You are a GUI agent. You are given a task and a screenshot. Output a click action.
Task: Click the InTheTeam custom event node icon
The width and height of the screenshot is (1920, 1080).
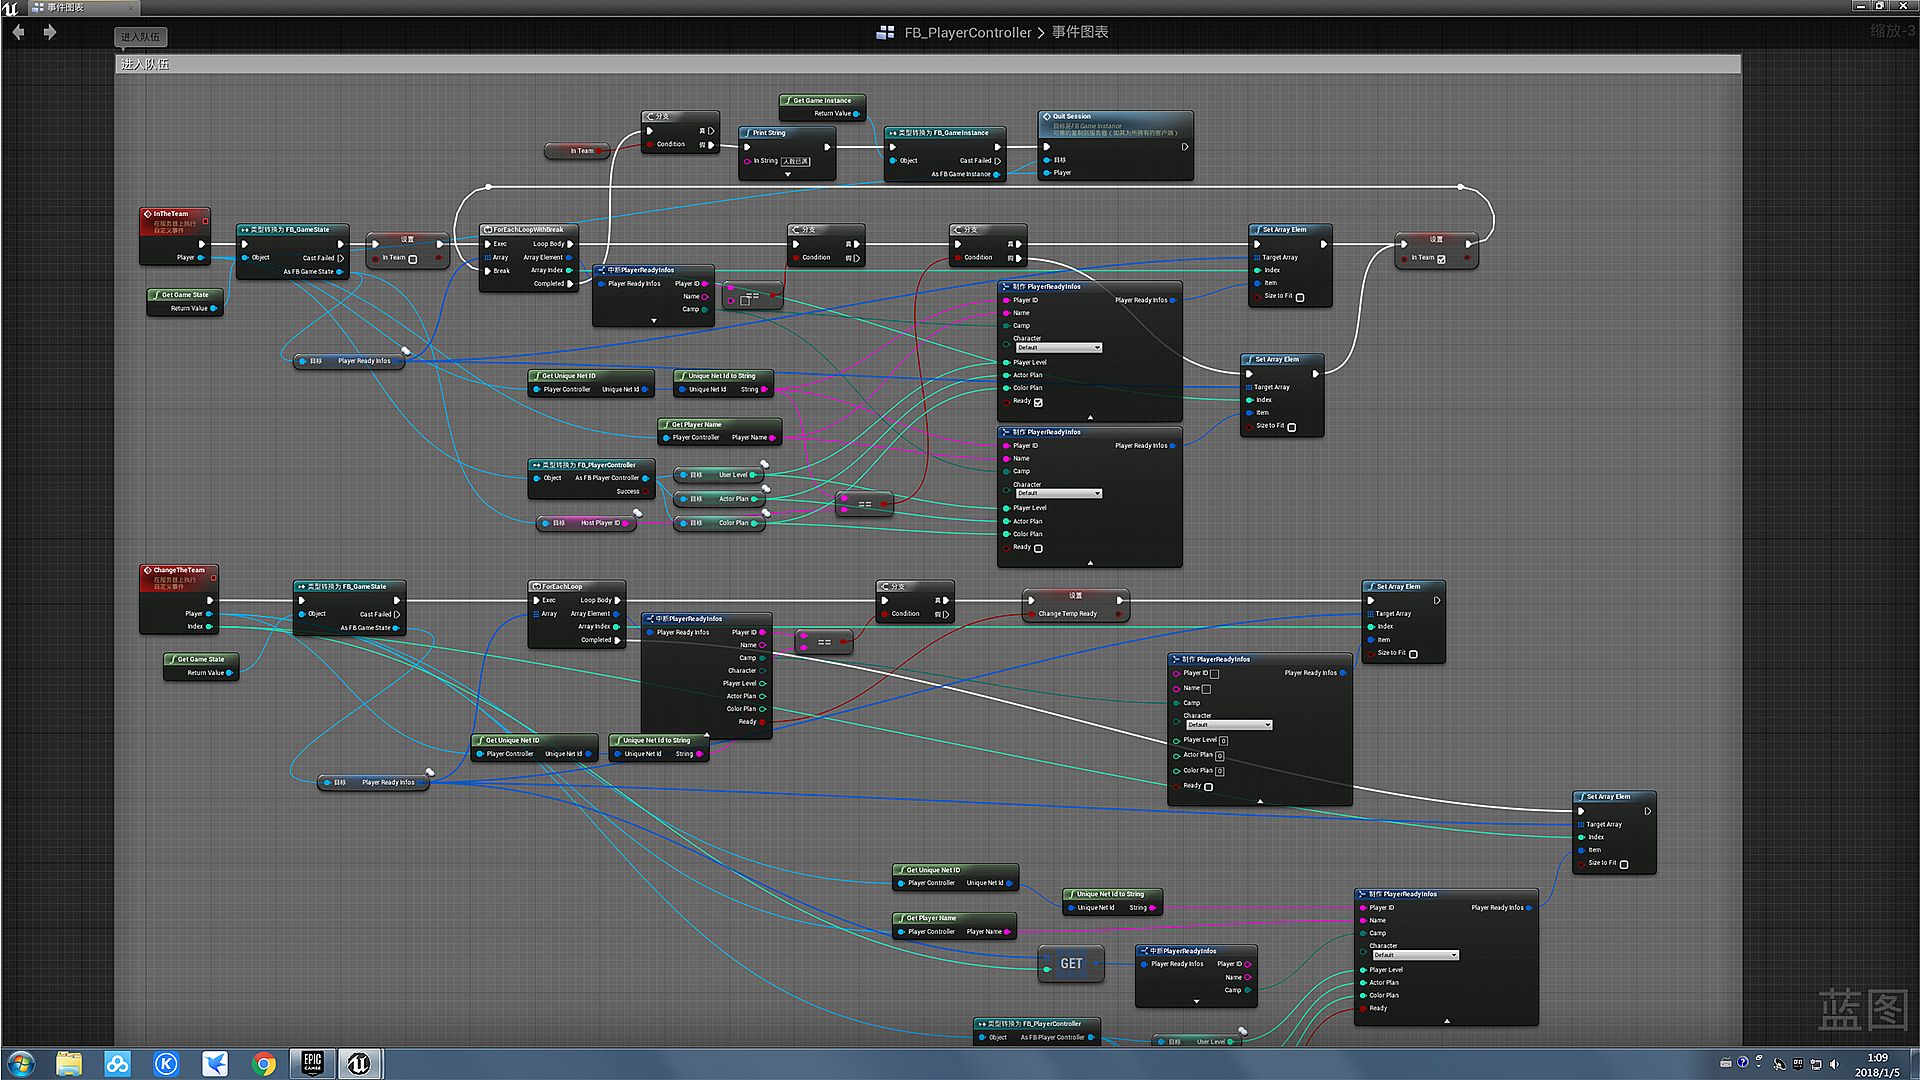148,214
